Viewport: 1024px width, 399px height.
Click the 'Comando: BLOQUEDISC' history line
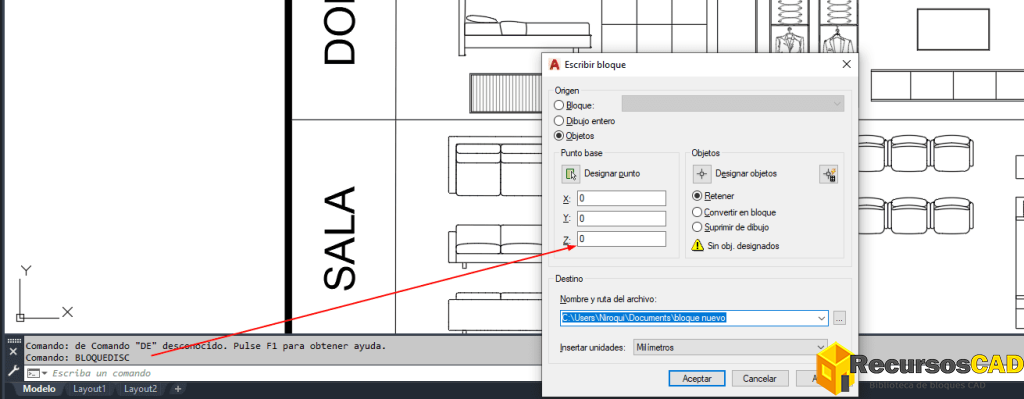point(78,358)
